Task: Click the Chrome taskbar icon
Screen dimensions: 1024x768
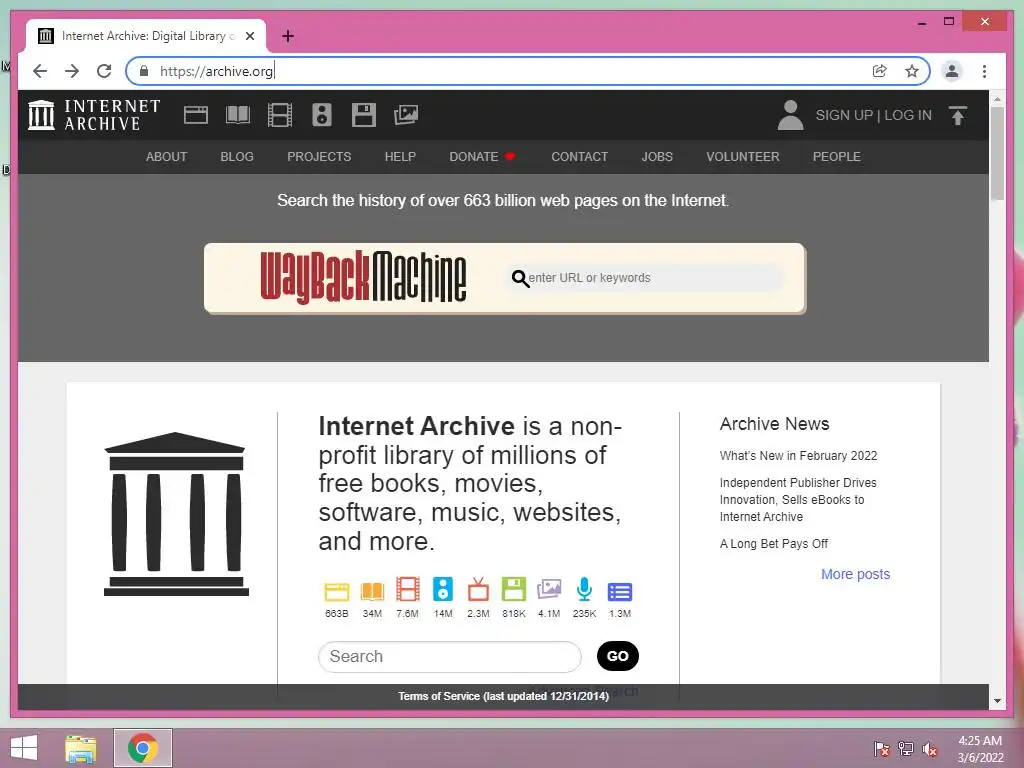Action: [143, 748]
